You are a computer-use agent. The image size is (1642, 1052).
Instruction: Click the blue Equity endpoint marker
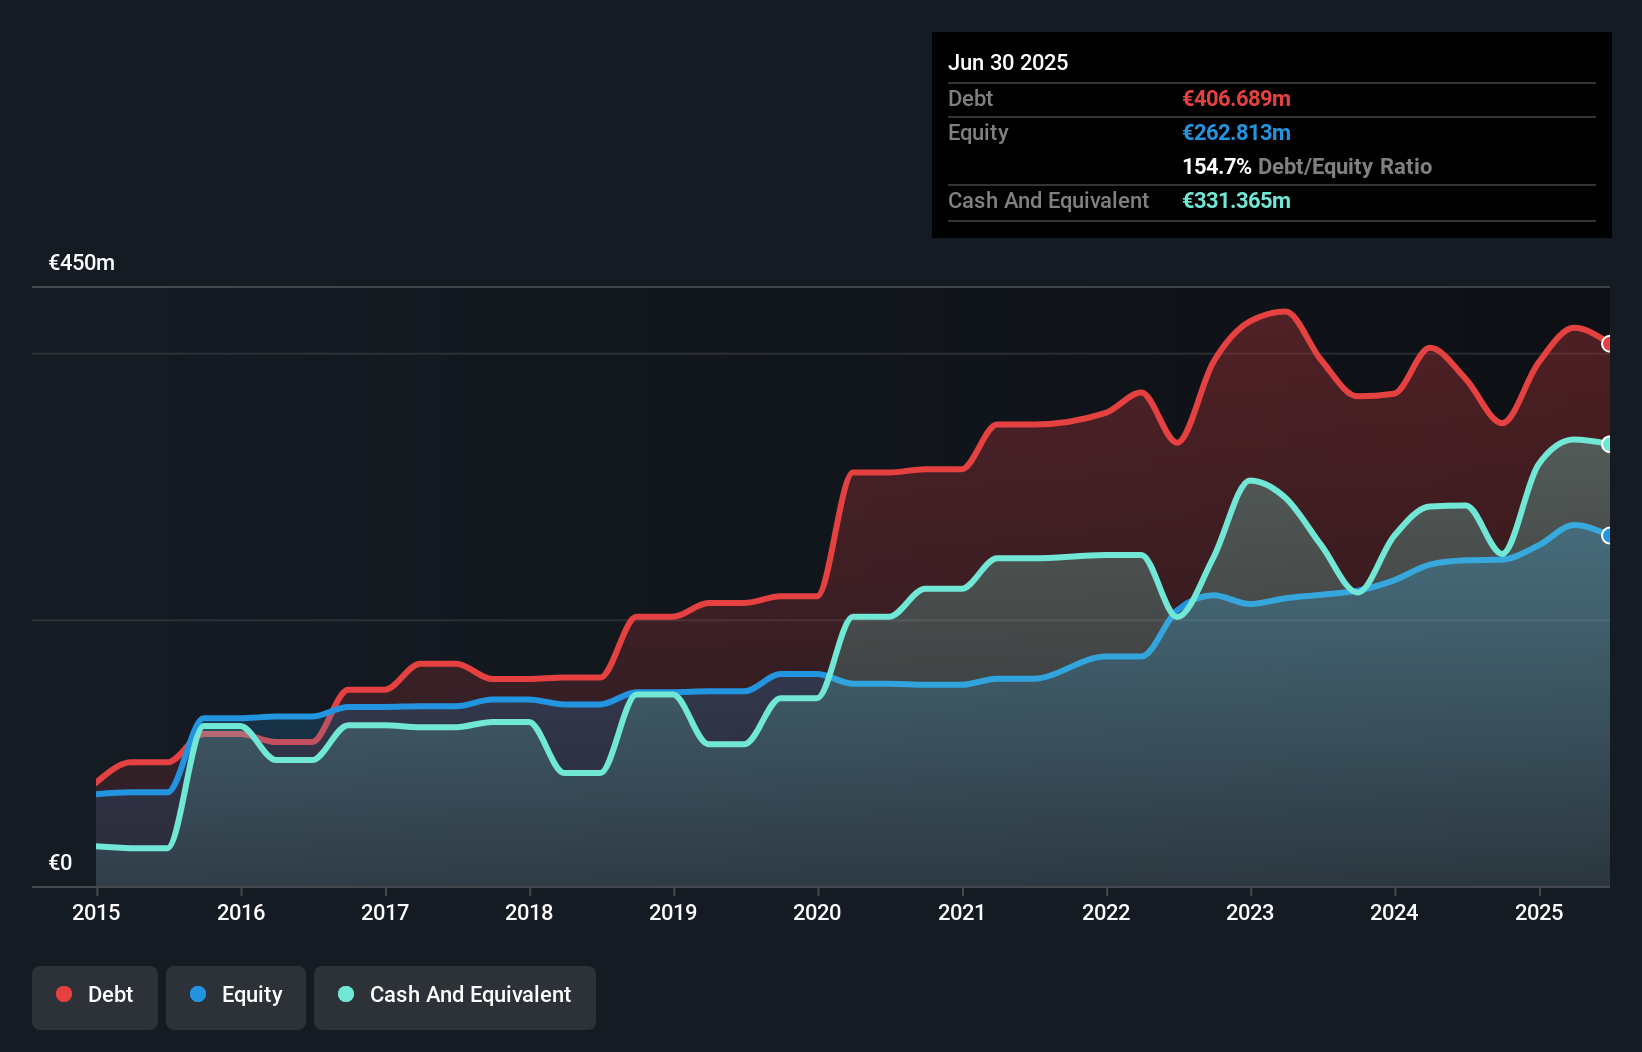(1608, 536)
